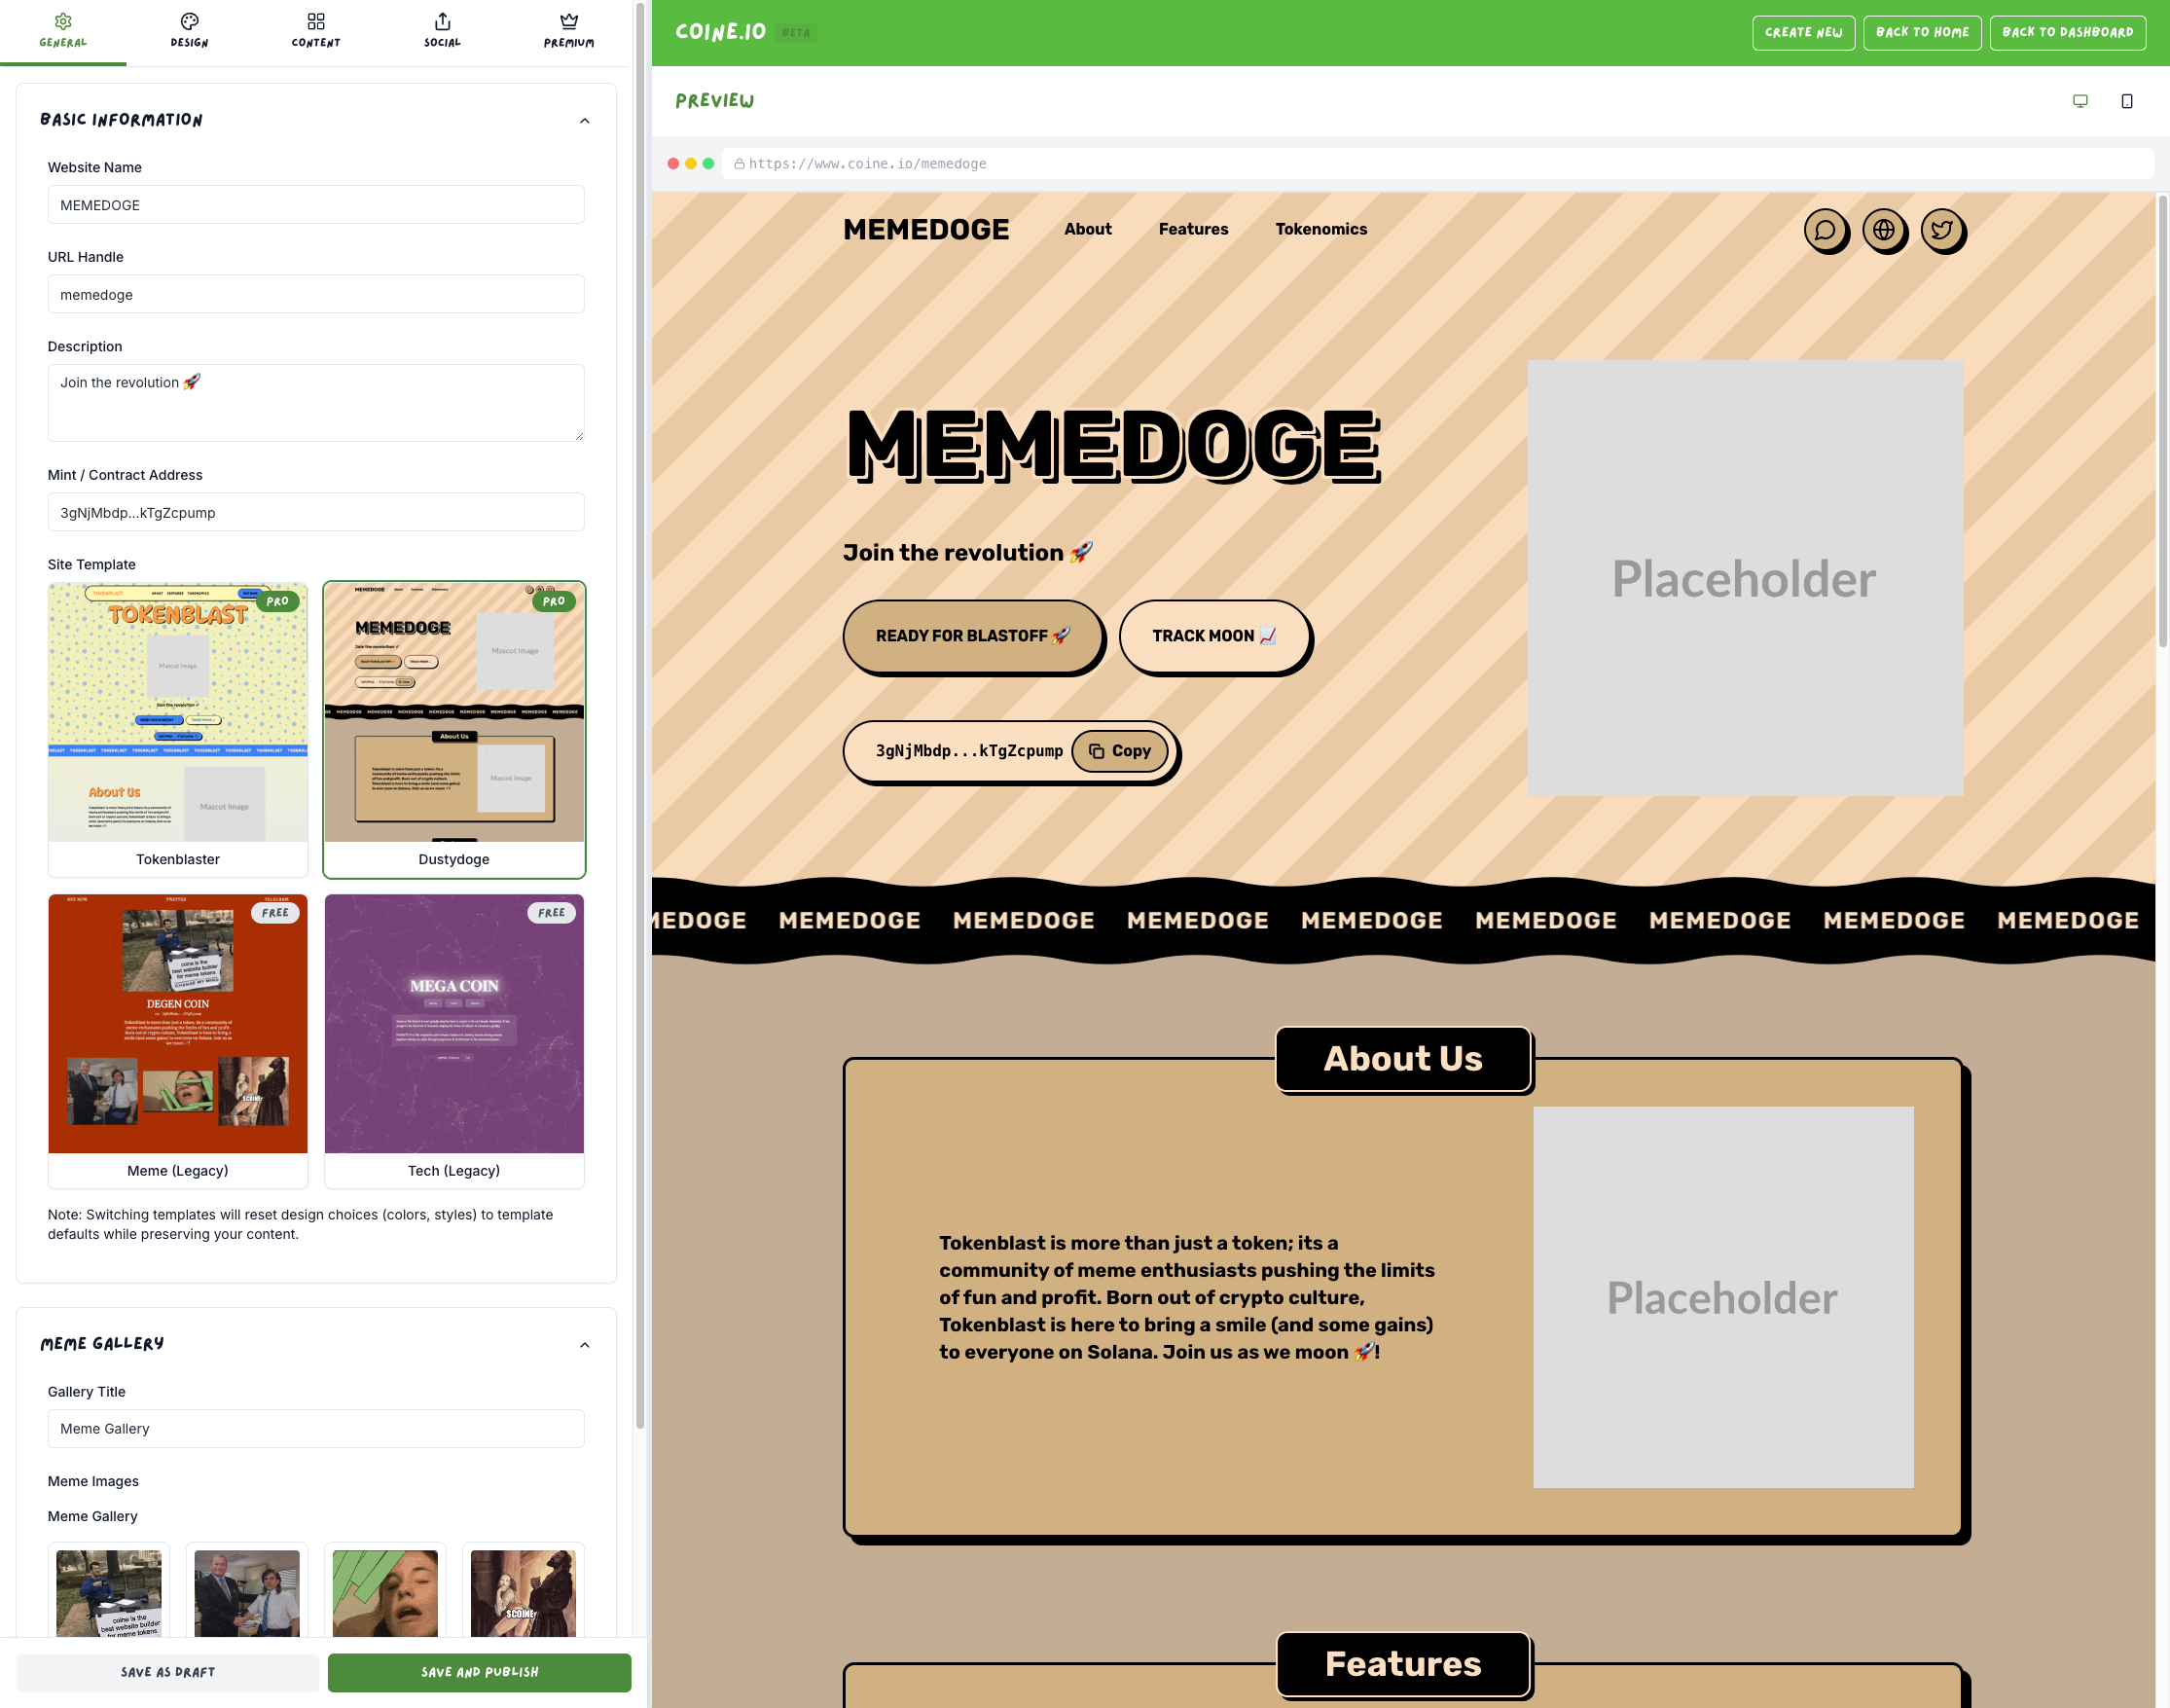Switch to desktop preview icon
2170x1708 pixels.
point(2080,101)
